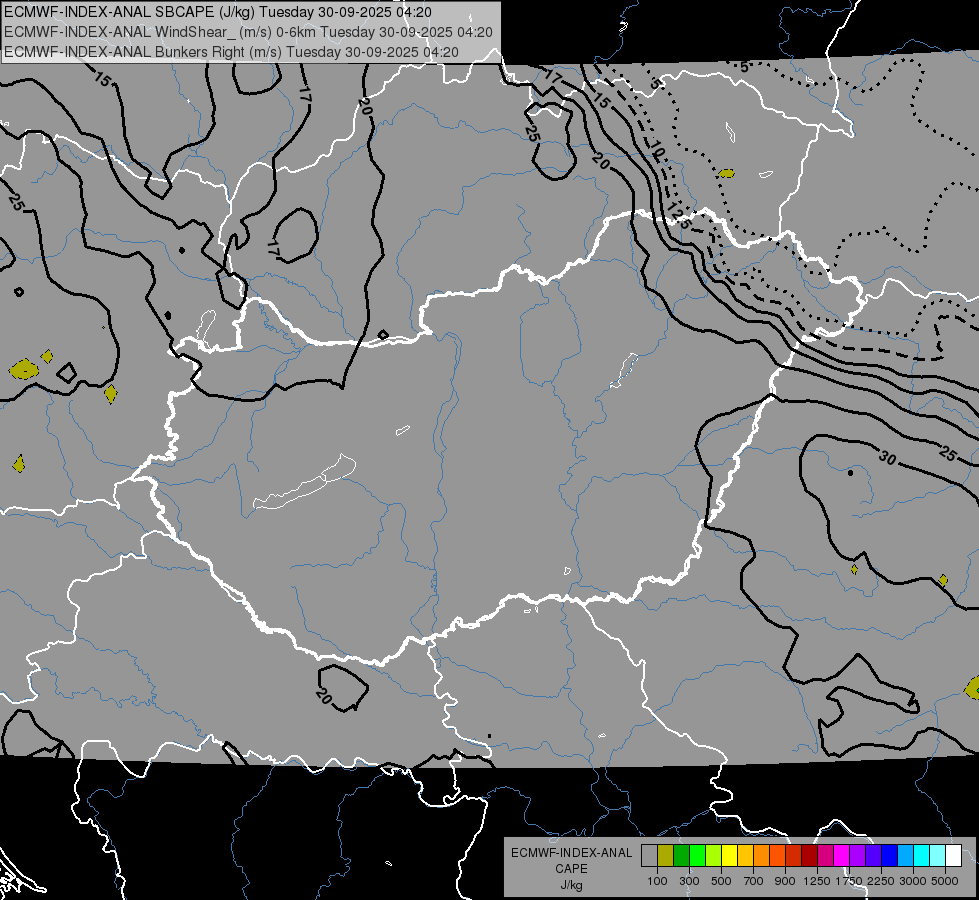Select the WindShear 0-6km title line
979x900 pixels.
pos(248,32)
